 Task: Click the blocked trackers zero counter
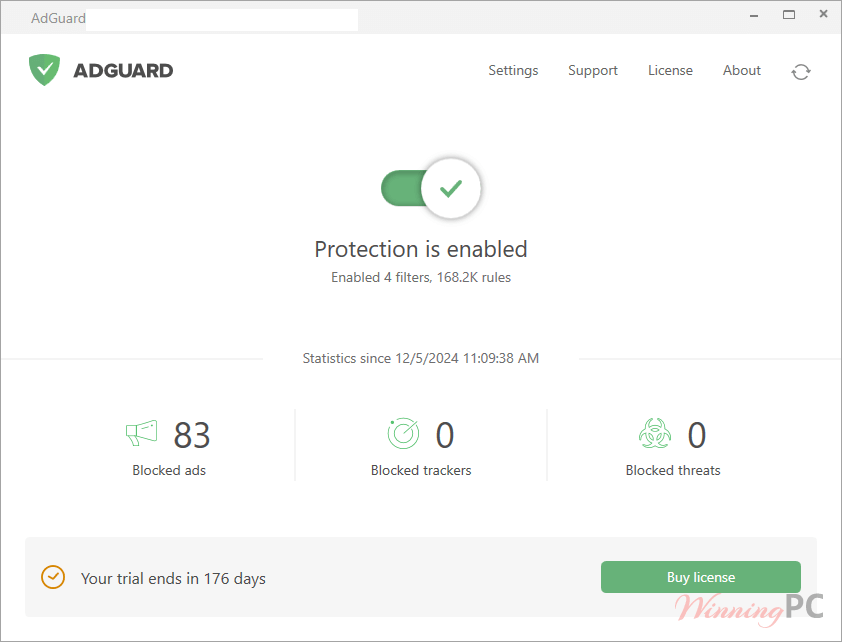coord(445,435)
